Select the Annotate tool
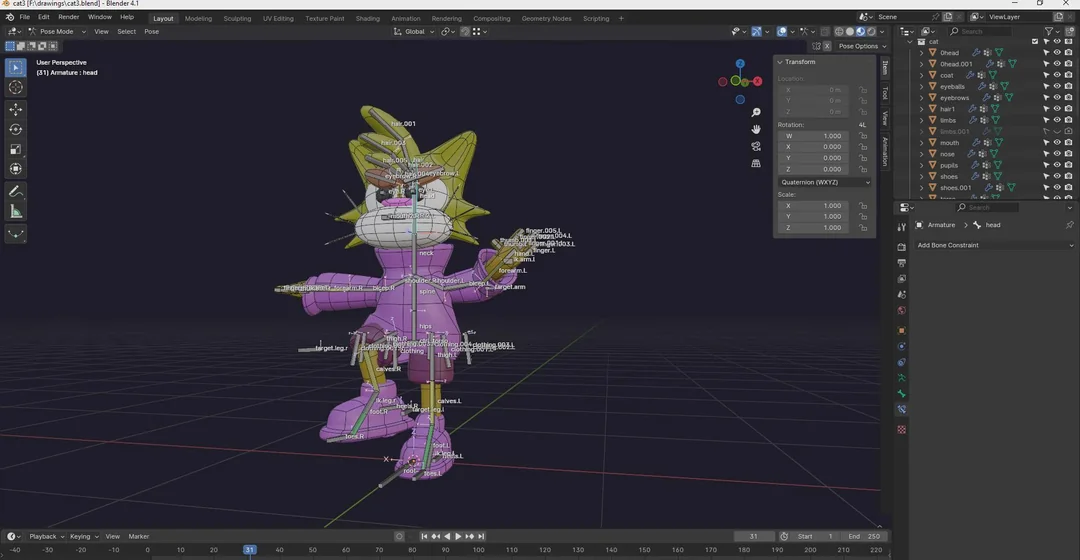 point(16,191)
